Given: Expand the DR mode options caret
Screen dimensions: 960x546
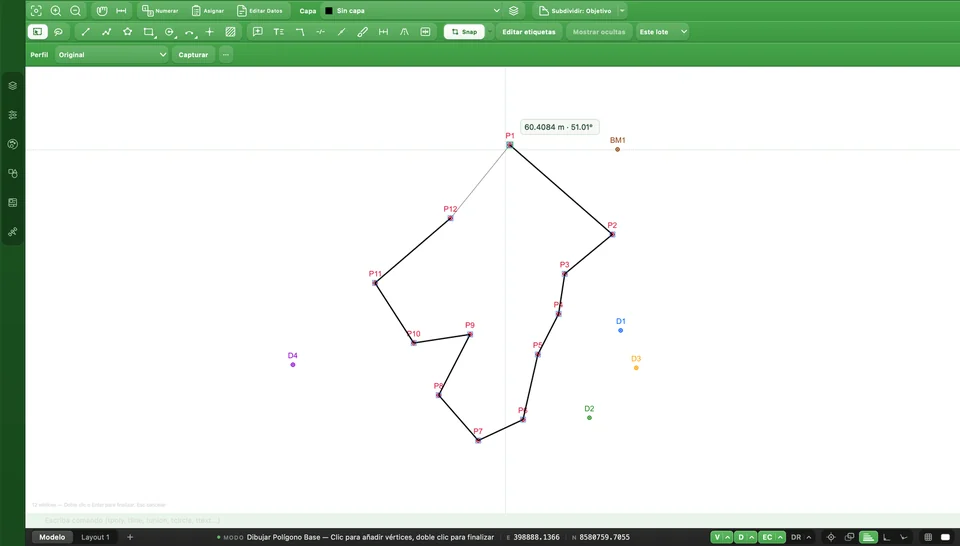Looking at the screenshot, I should [809, 537].
